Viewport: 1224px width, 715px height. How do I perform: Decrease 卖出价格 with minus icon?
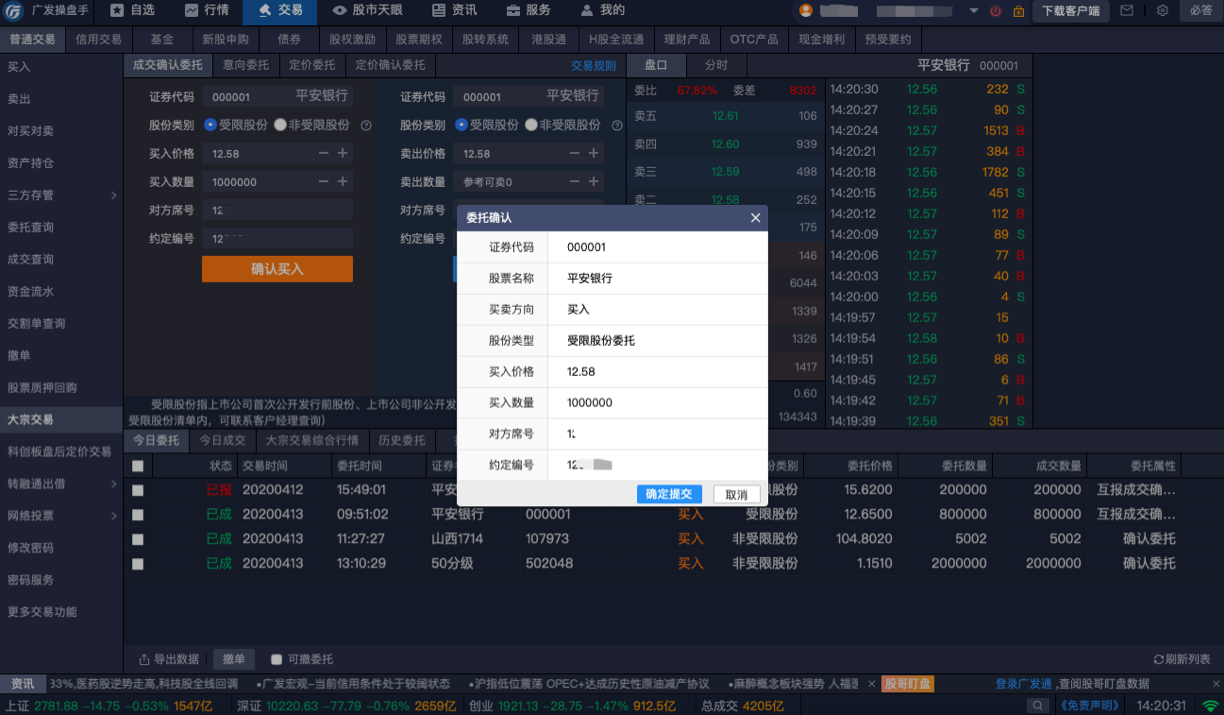tap(574, 154)
